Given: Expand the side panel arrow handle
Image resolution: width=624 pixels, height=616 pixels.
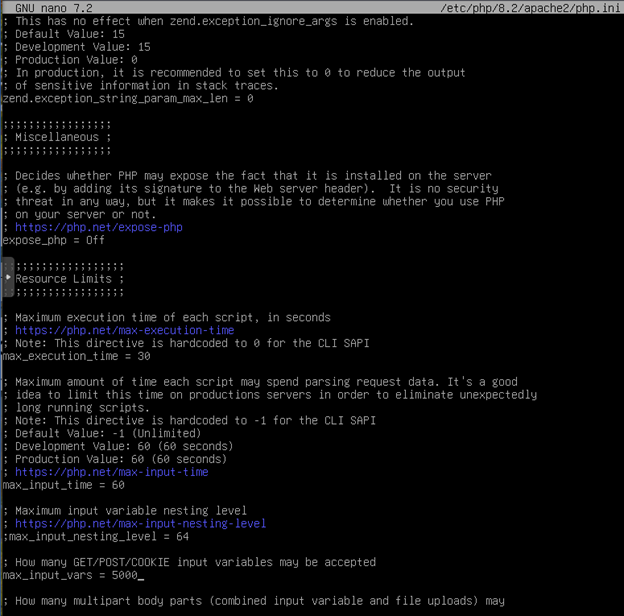Looking at the screenshot, I should (7, 278).
